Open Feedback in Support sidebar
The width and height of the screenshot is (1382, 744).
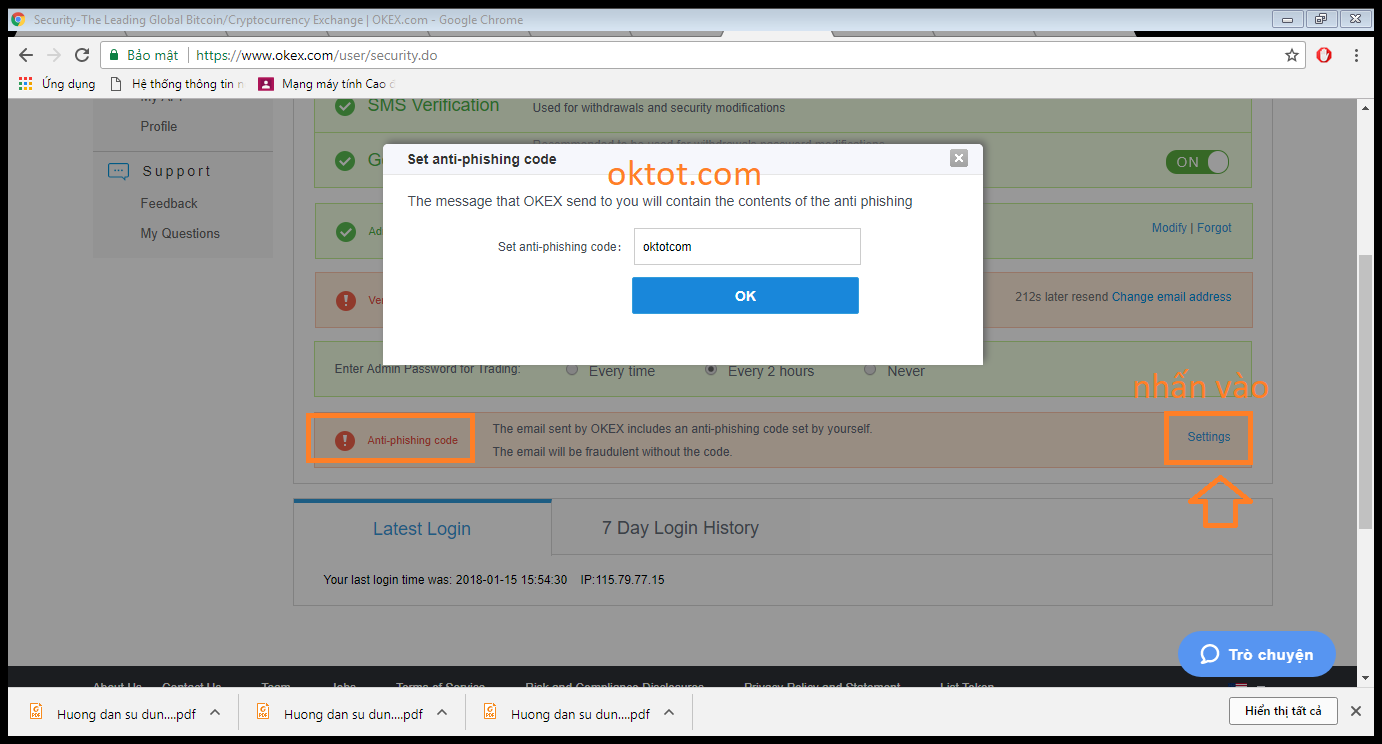[x=169, y=203]
